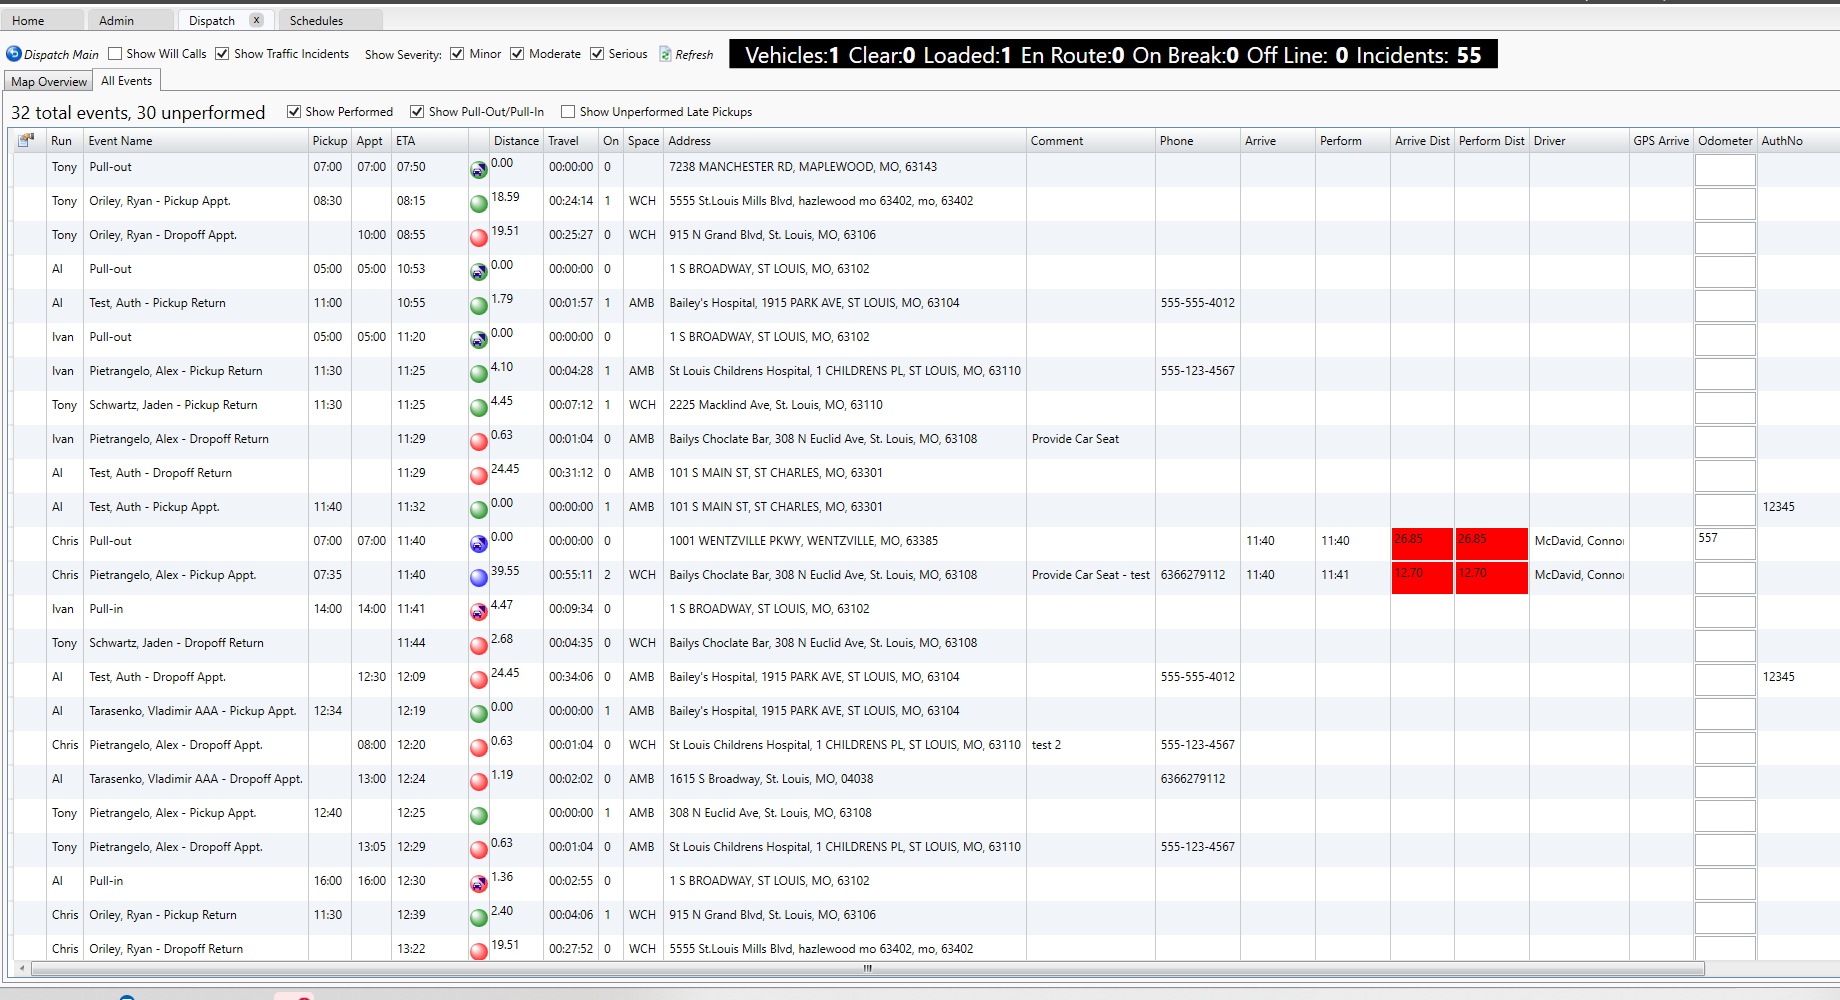Image resolution: width=1840 pixels, height=1000 pixels.
Task: Switch to the Map Overview tab
Action: tap(49, 82)
